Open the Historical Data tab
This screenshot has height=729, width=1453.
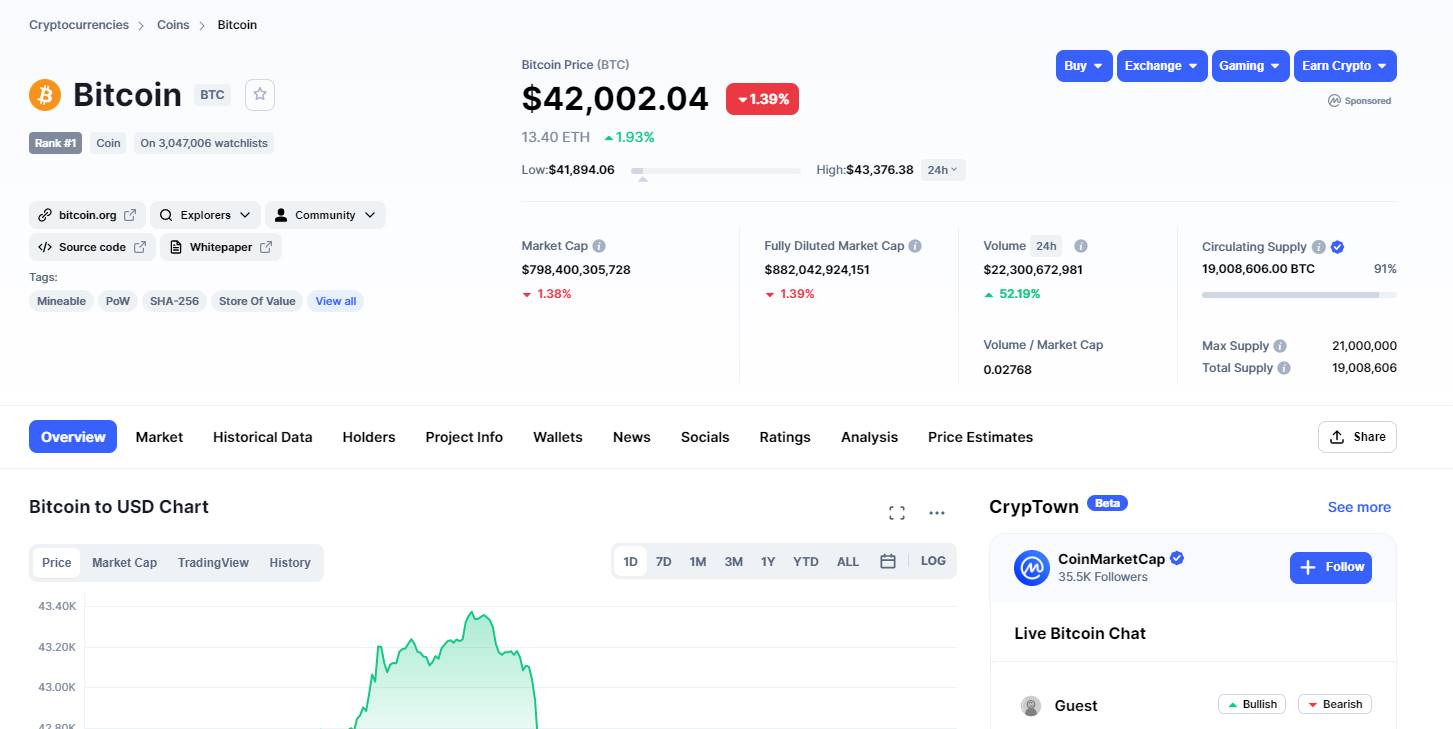(263, 437)
